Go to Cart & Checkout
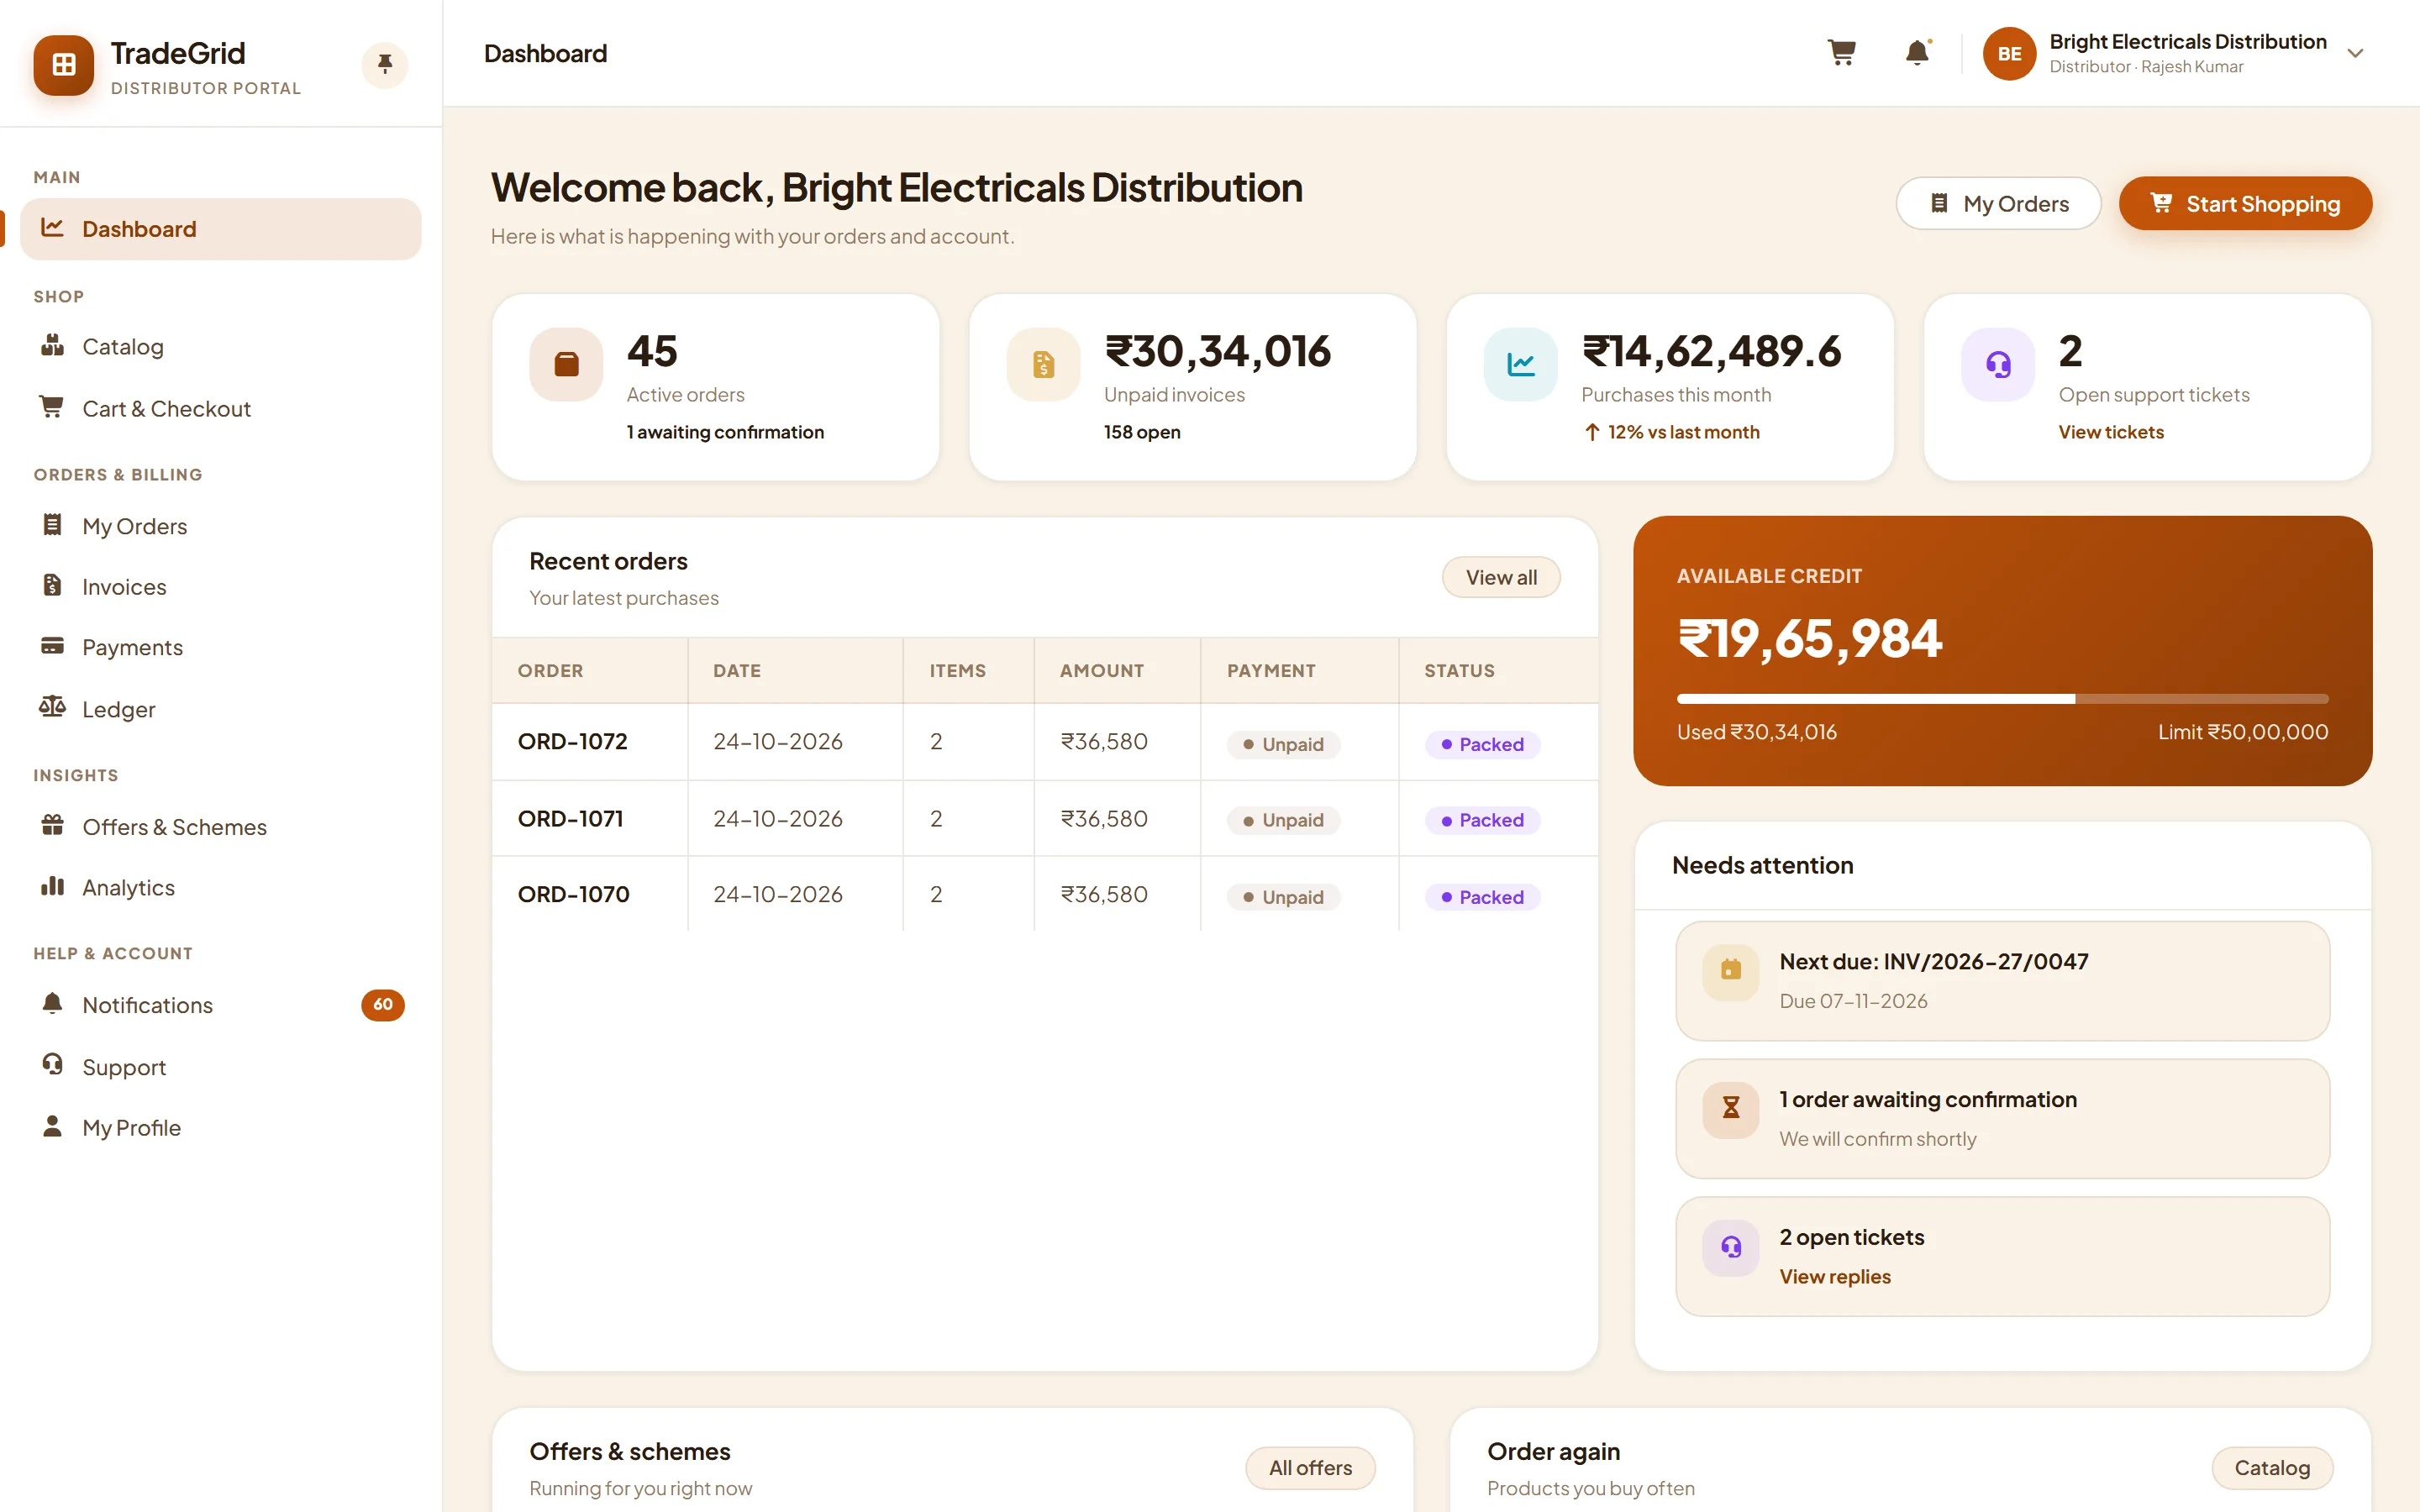This screenshot has height=1512, width=2420. coord(220,408)
